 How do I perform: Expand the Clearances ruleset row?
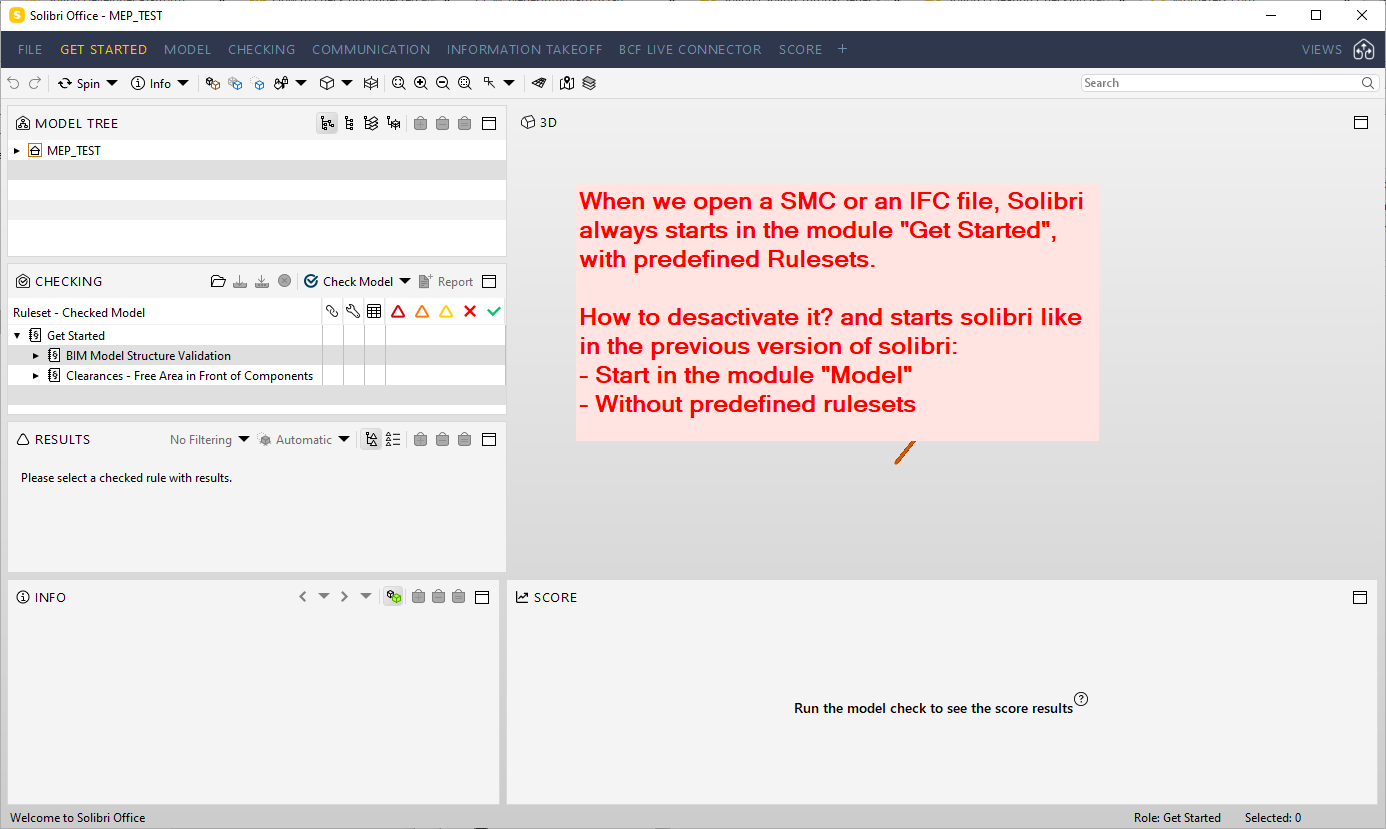36,376
